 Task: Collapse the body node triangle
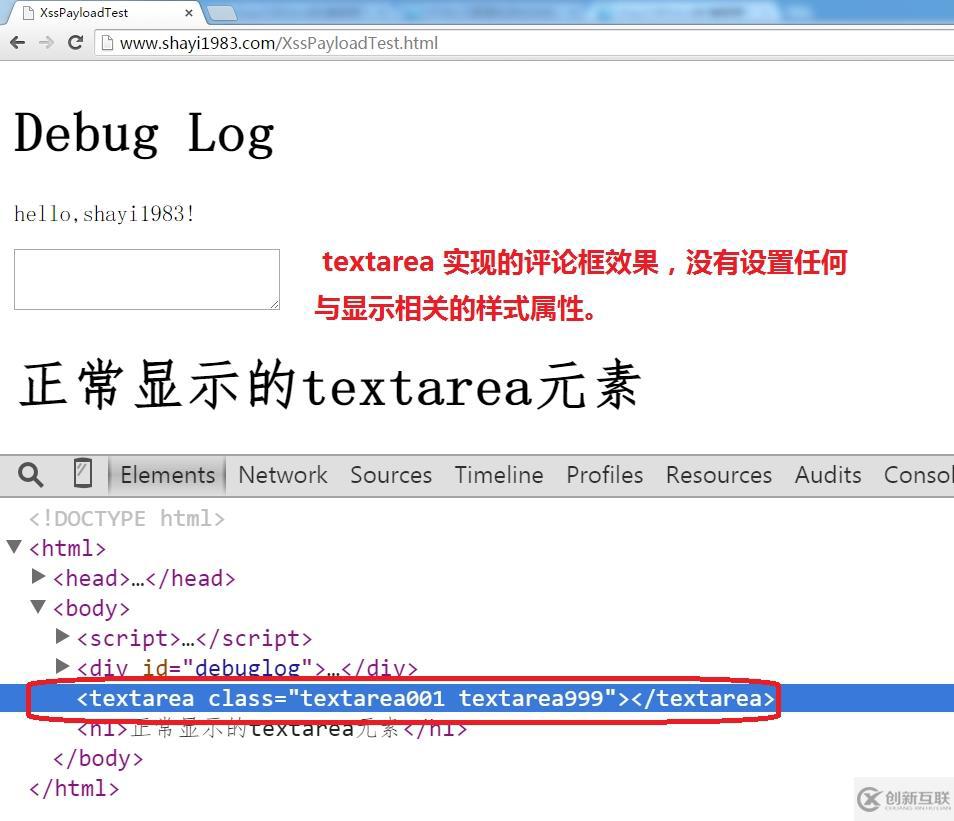[x=38, y=606]
